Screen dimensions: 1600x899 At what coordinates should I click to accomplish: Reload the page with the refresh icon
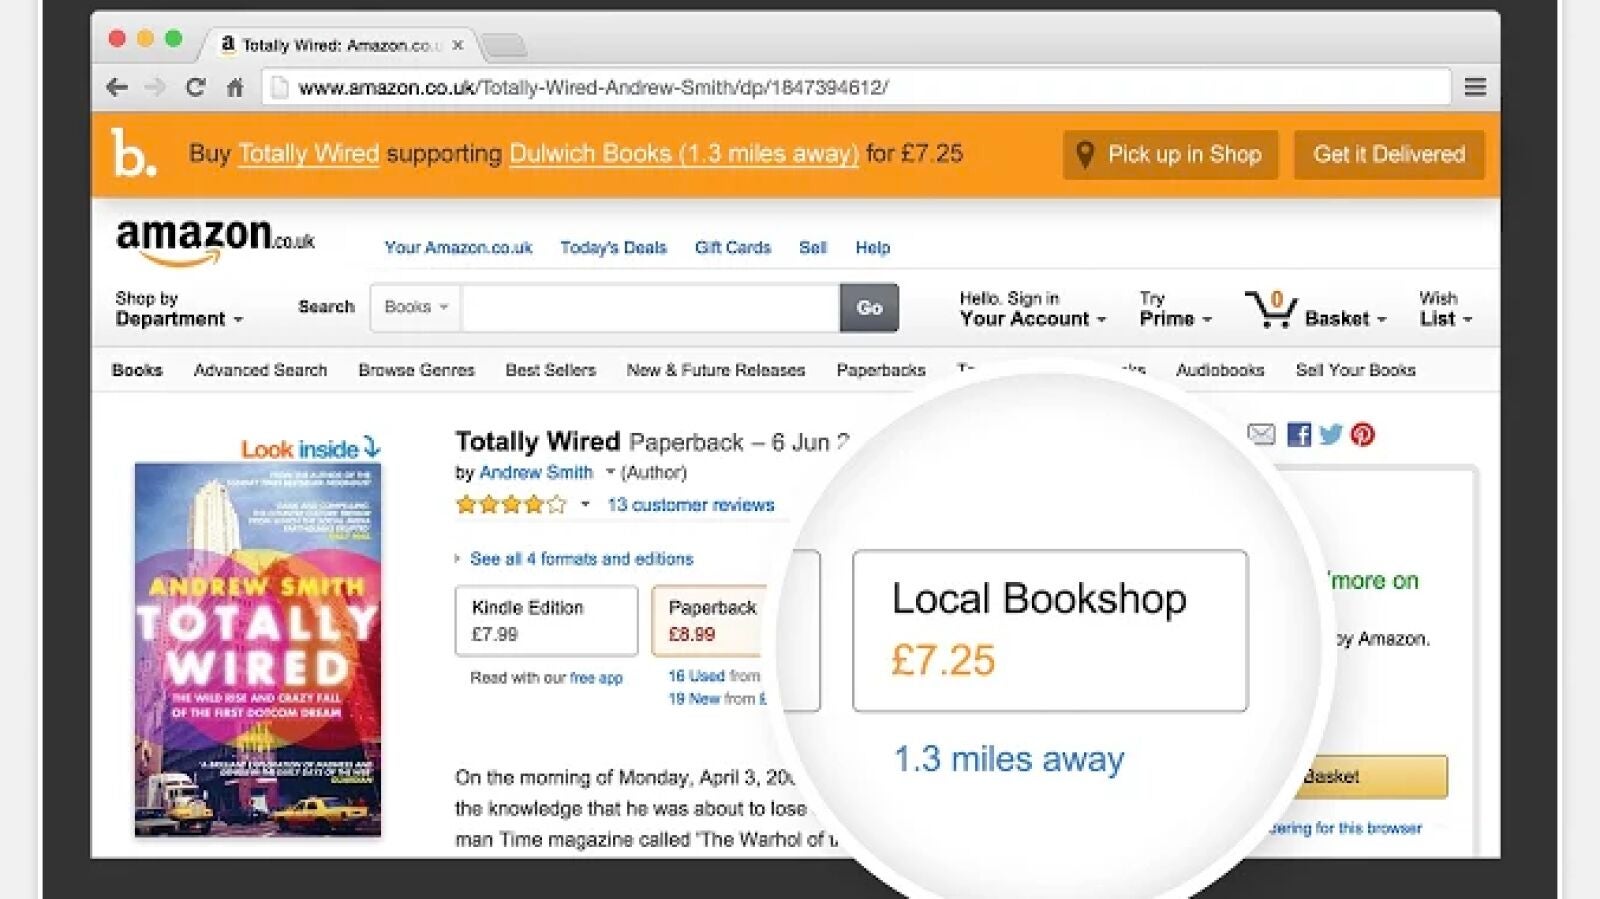click(x=195, y=88)
